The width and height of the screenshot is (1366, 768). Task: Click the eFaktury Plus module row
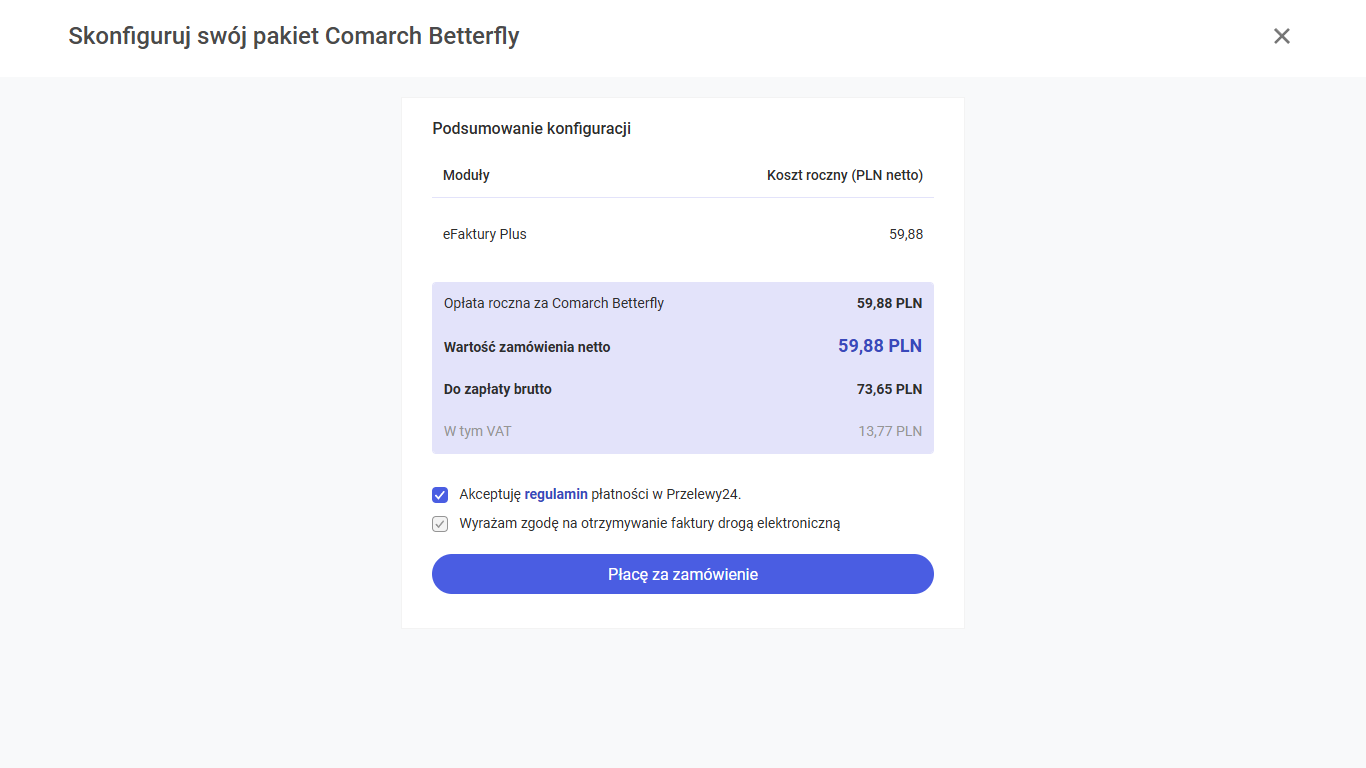point(485,234)
